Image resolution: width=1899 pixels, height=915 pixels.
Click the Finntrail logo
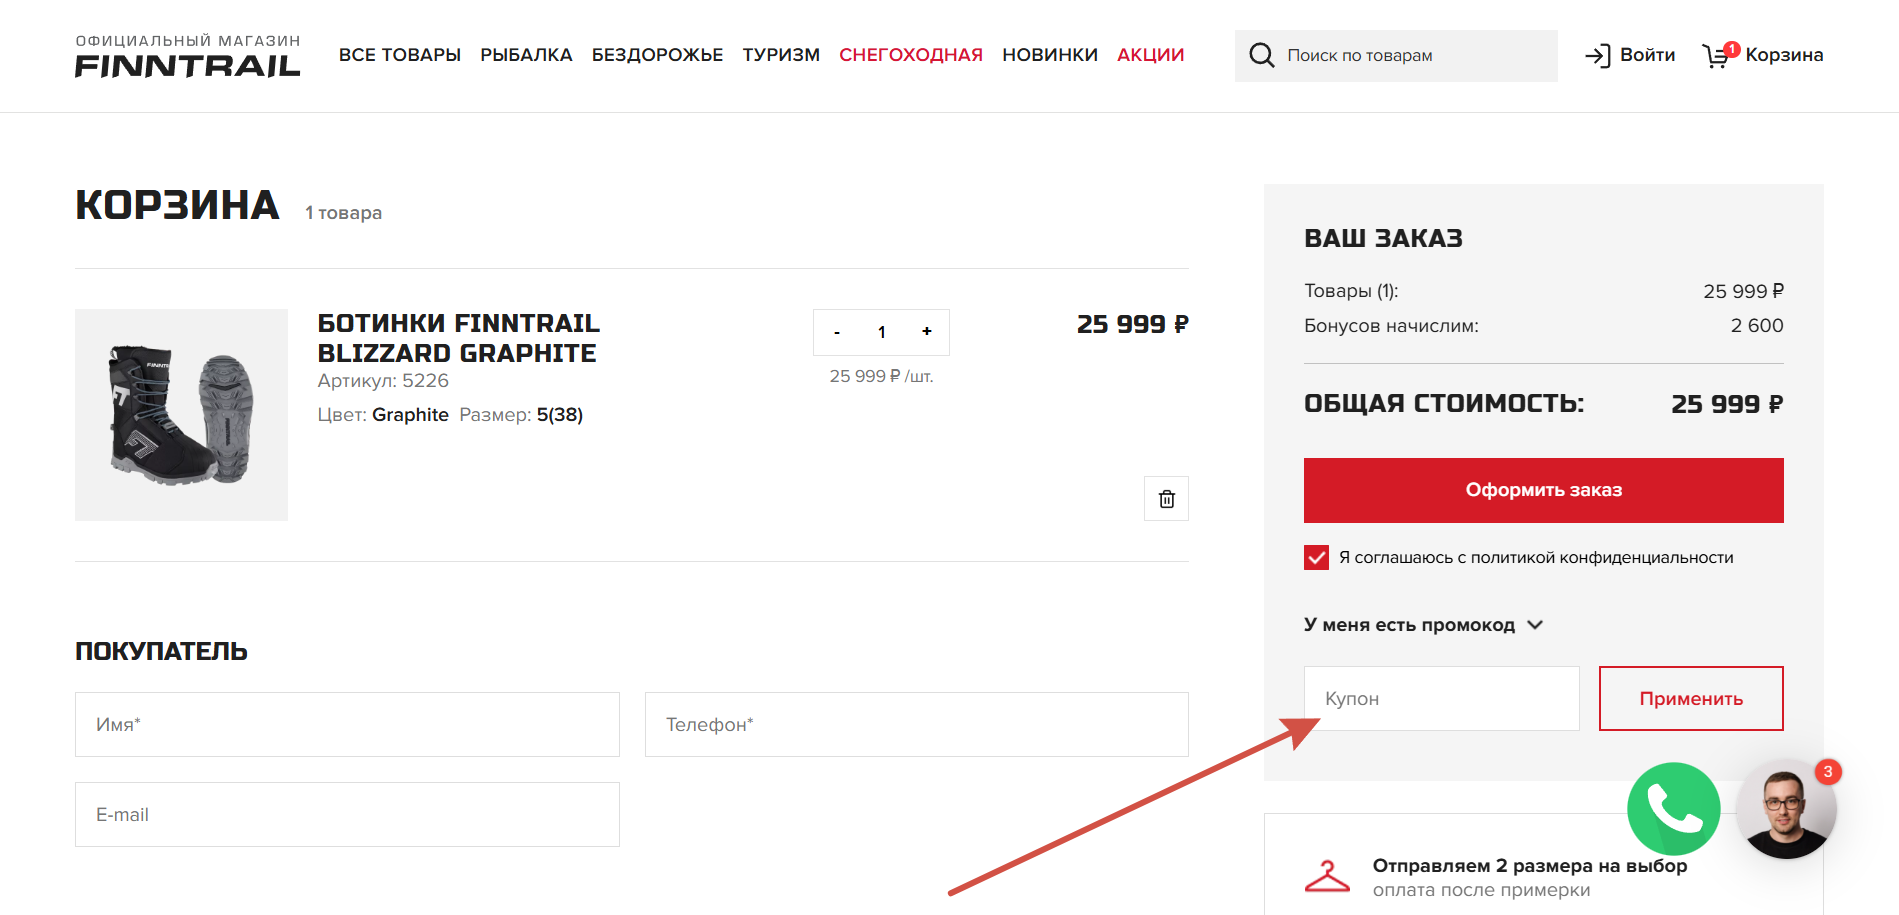point(188,56)
